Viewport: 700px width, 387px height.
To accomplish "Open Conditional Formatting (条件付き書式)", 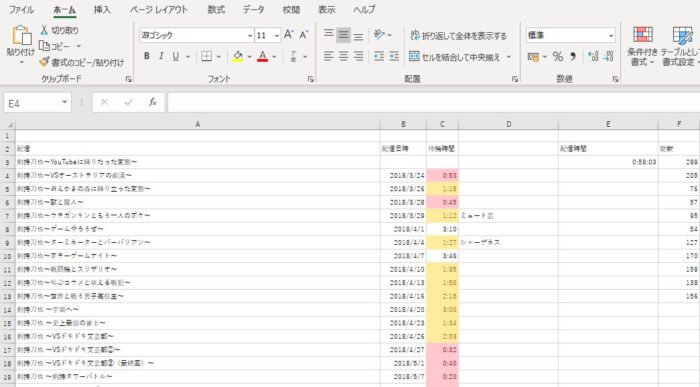I will click(642, 46).
